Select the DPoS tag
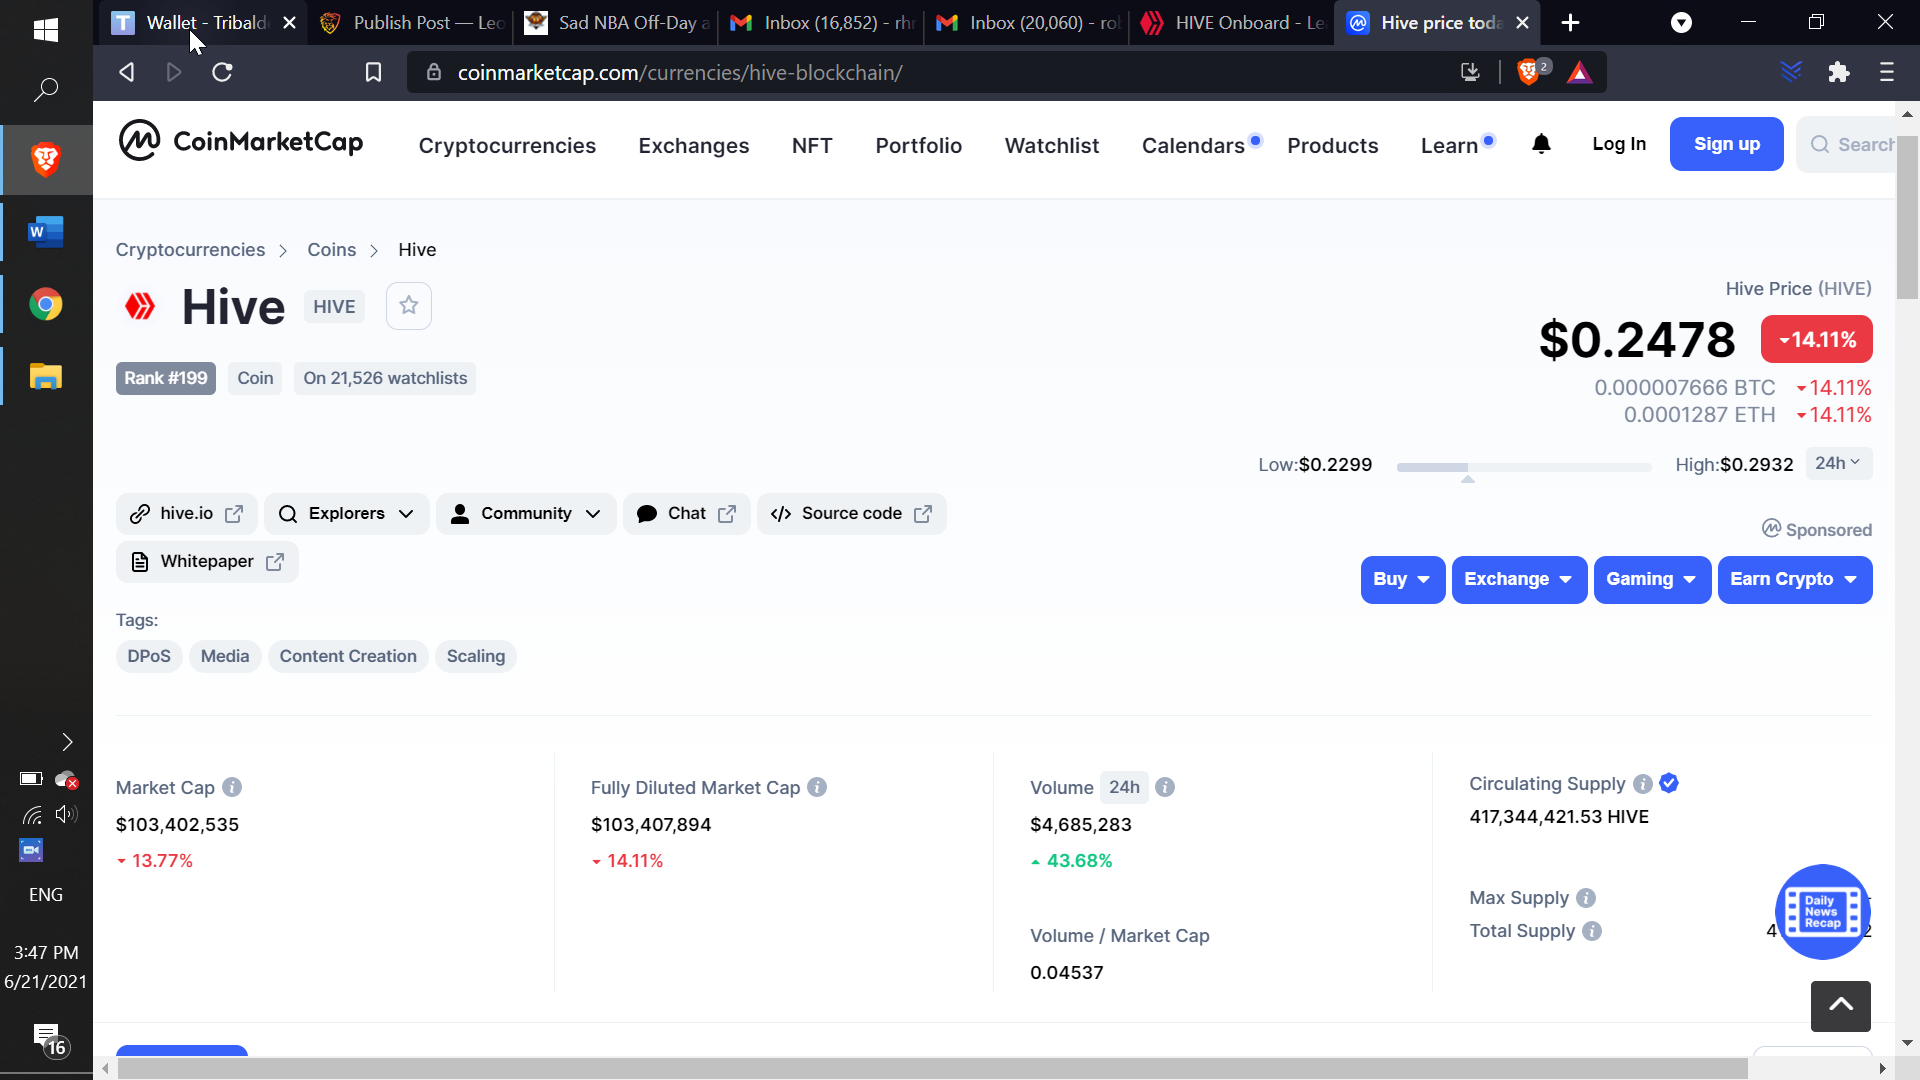 (x=149, y=656)
